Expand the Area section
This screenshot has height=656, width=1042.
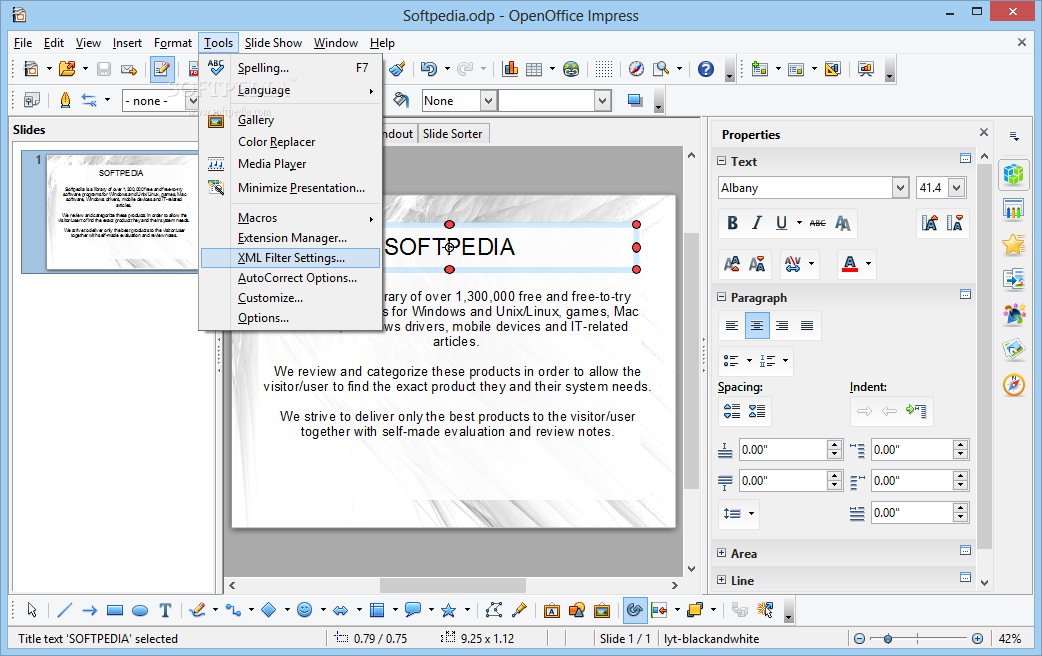722,553
